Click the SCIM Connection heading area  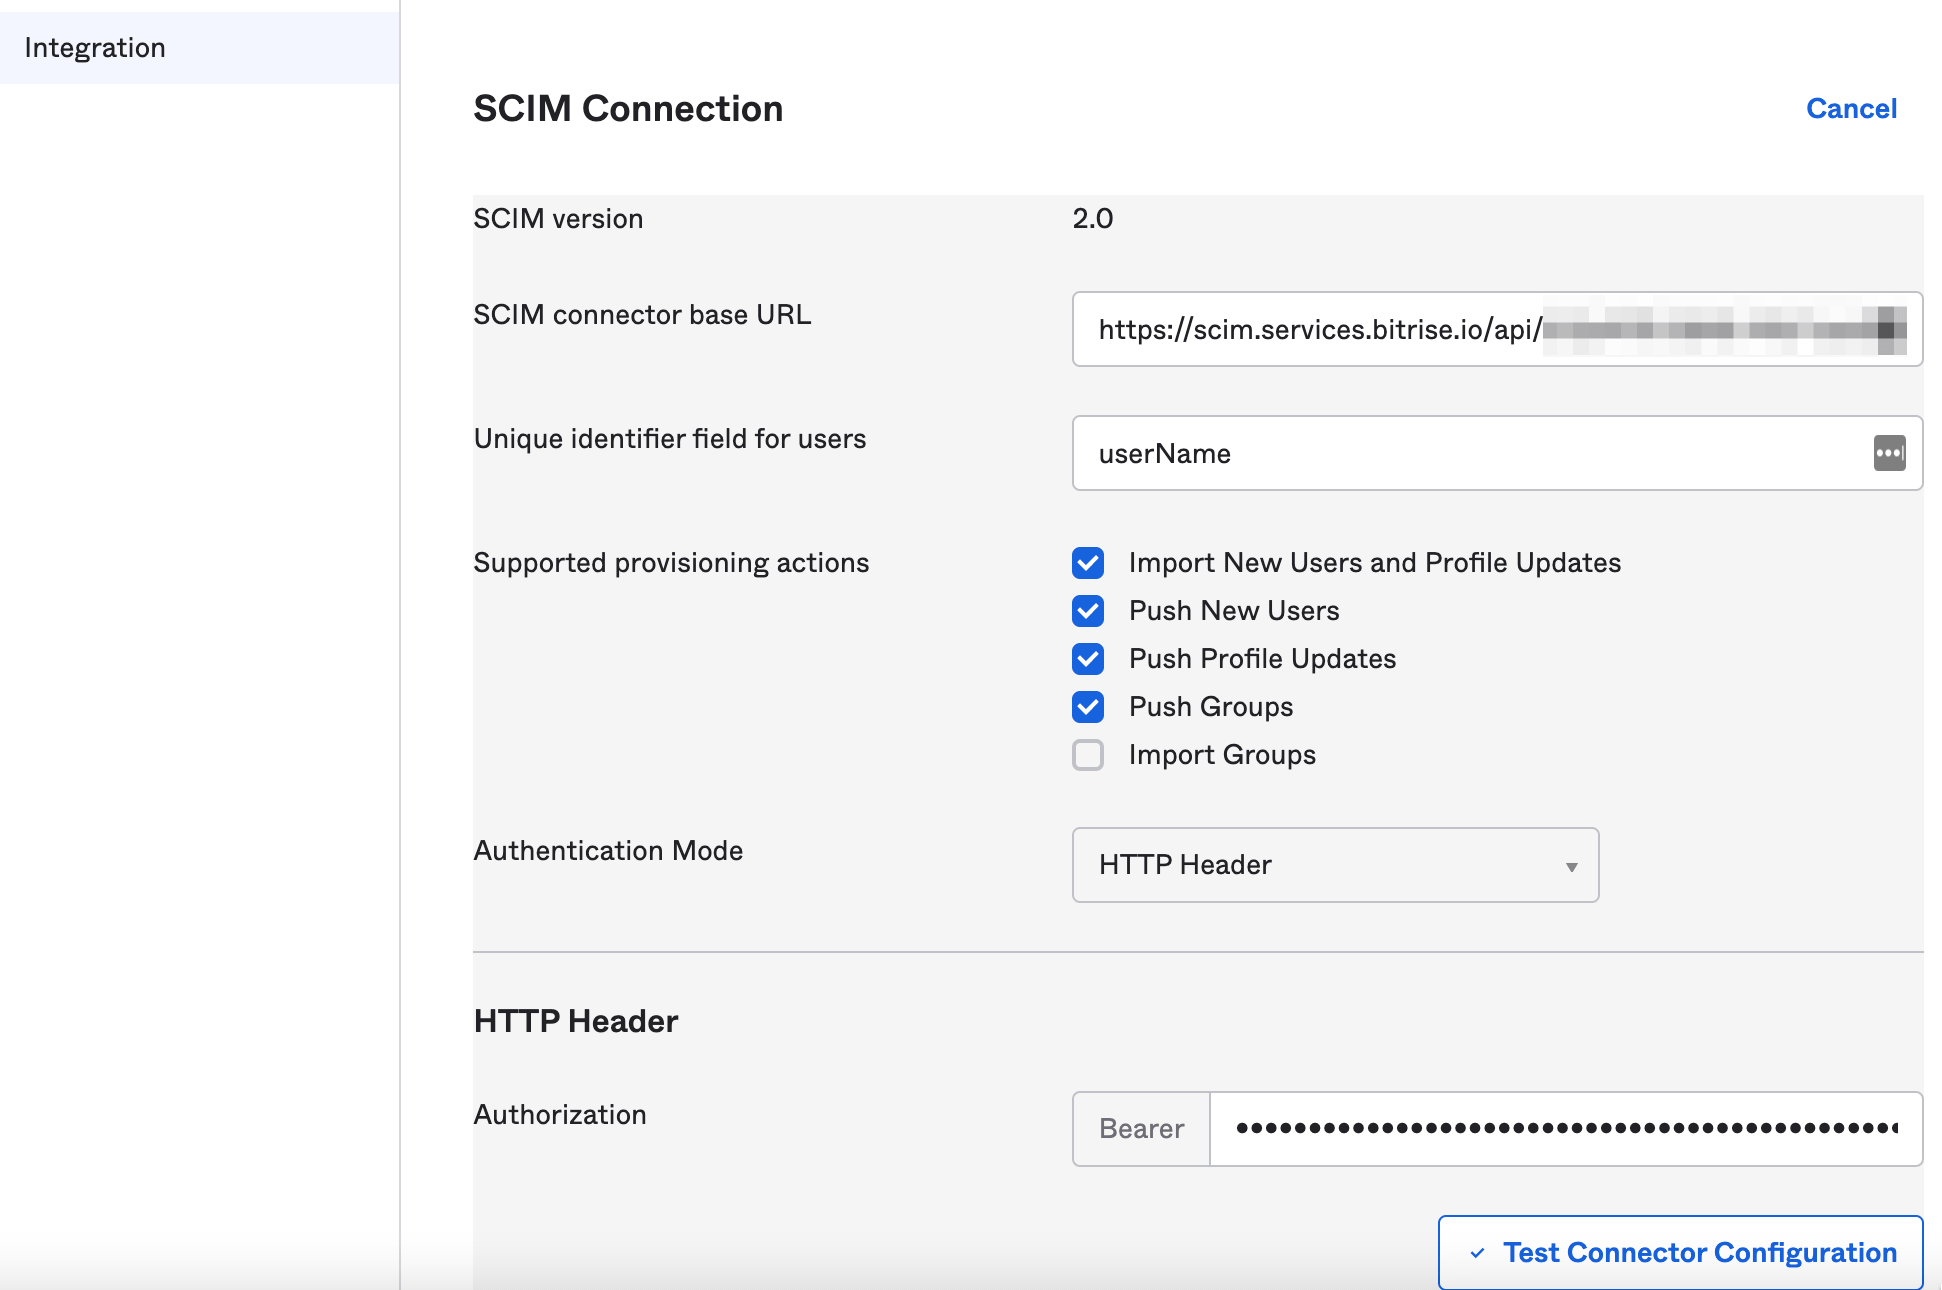pos(628,108)
